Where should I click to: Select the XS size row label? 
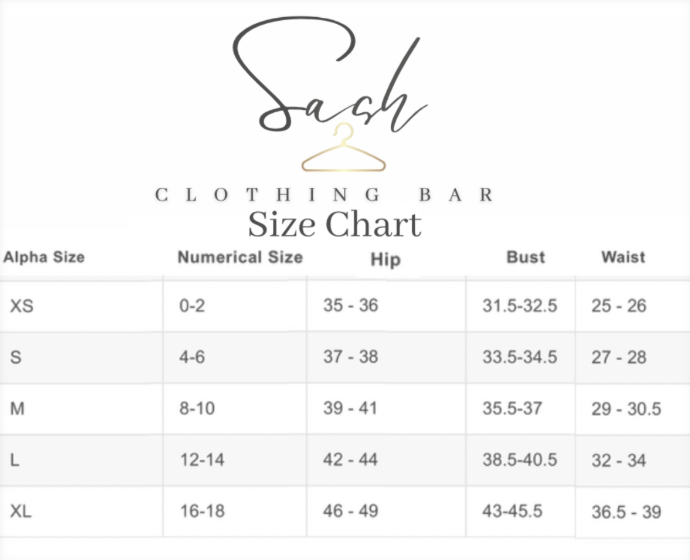(21, 306)
